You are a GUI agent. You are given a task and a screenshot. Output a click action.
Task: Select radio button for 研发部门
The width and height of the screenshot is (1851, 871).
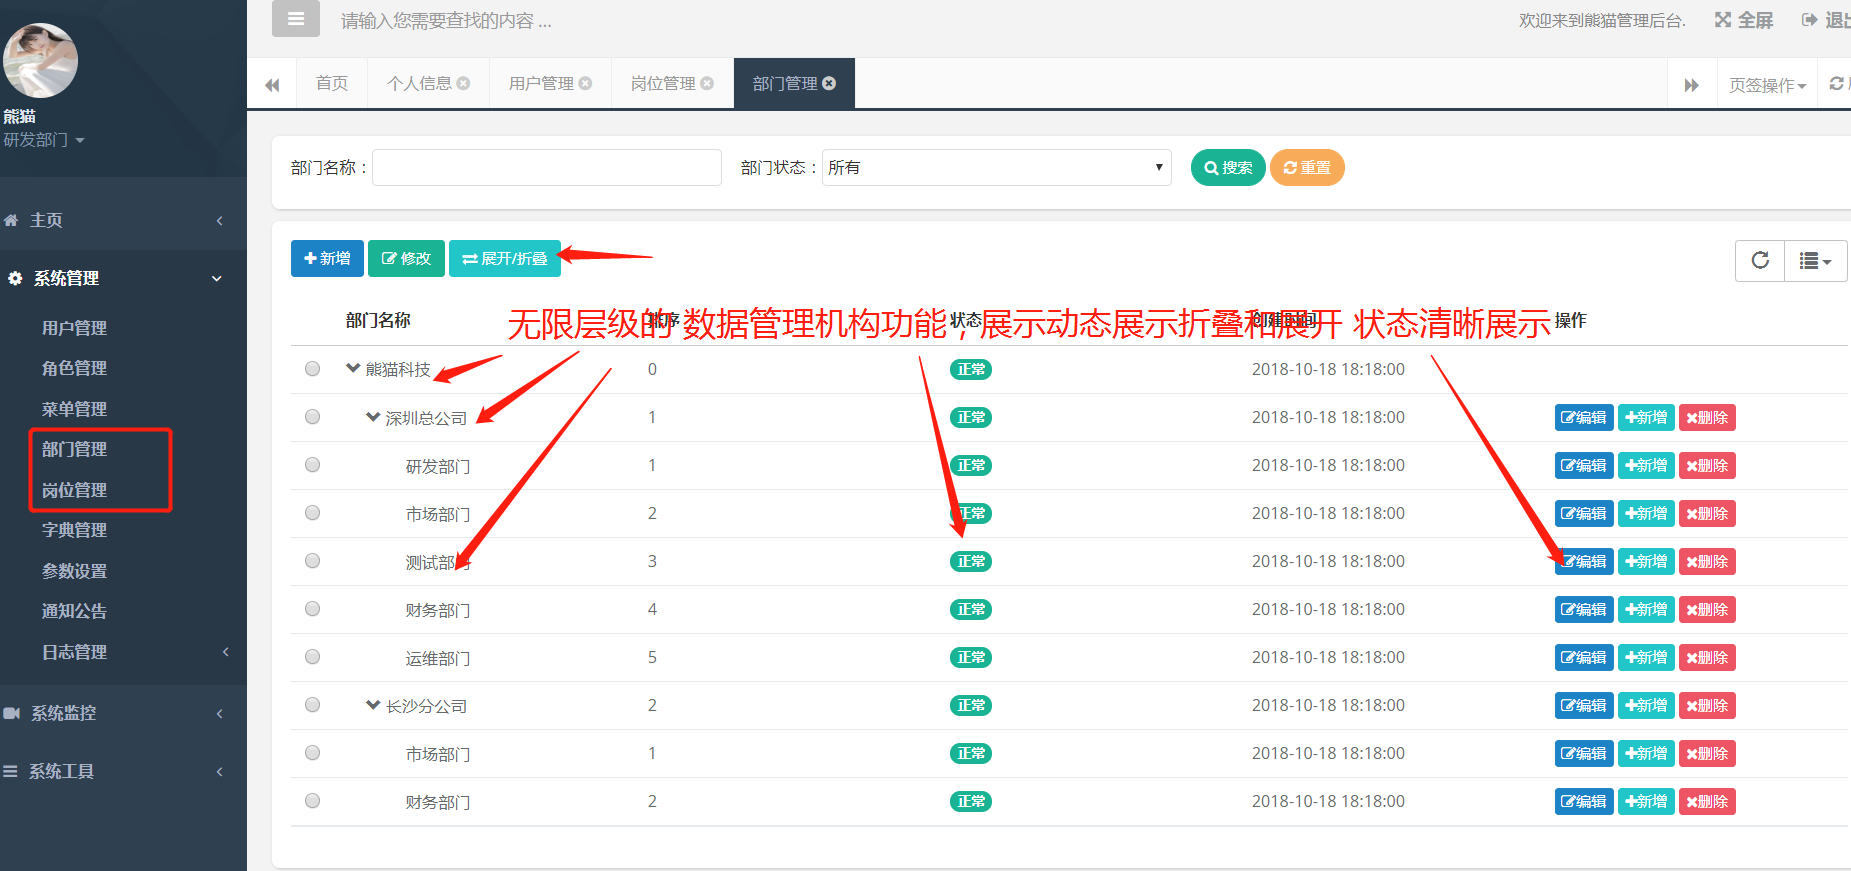[x=313, y=465]
